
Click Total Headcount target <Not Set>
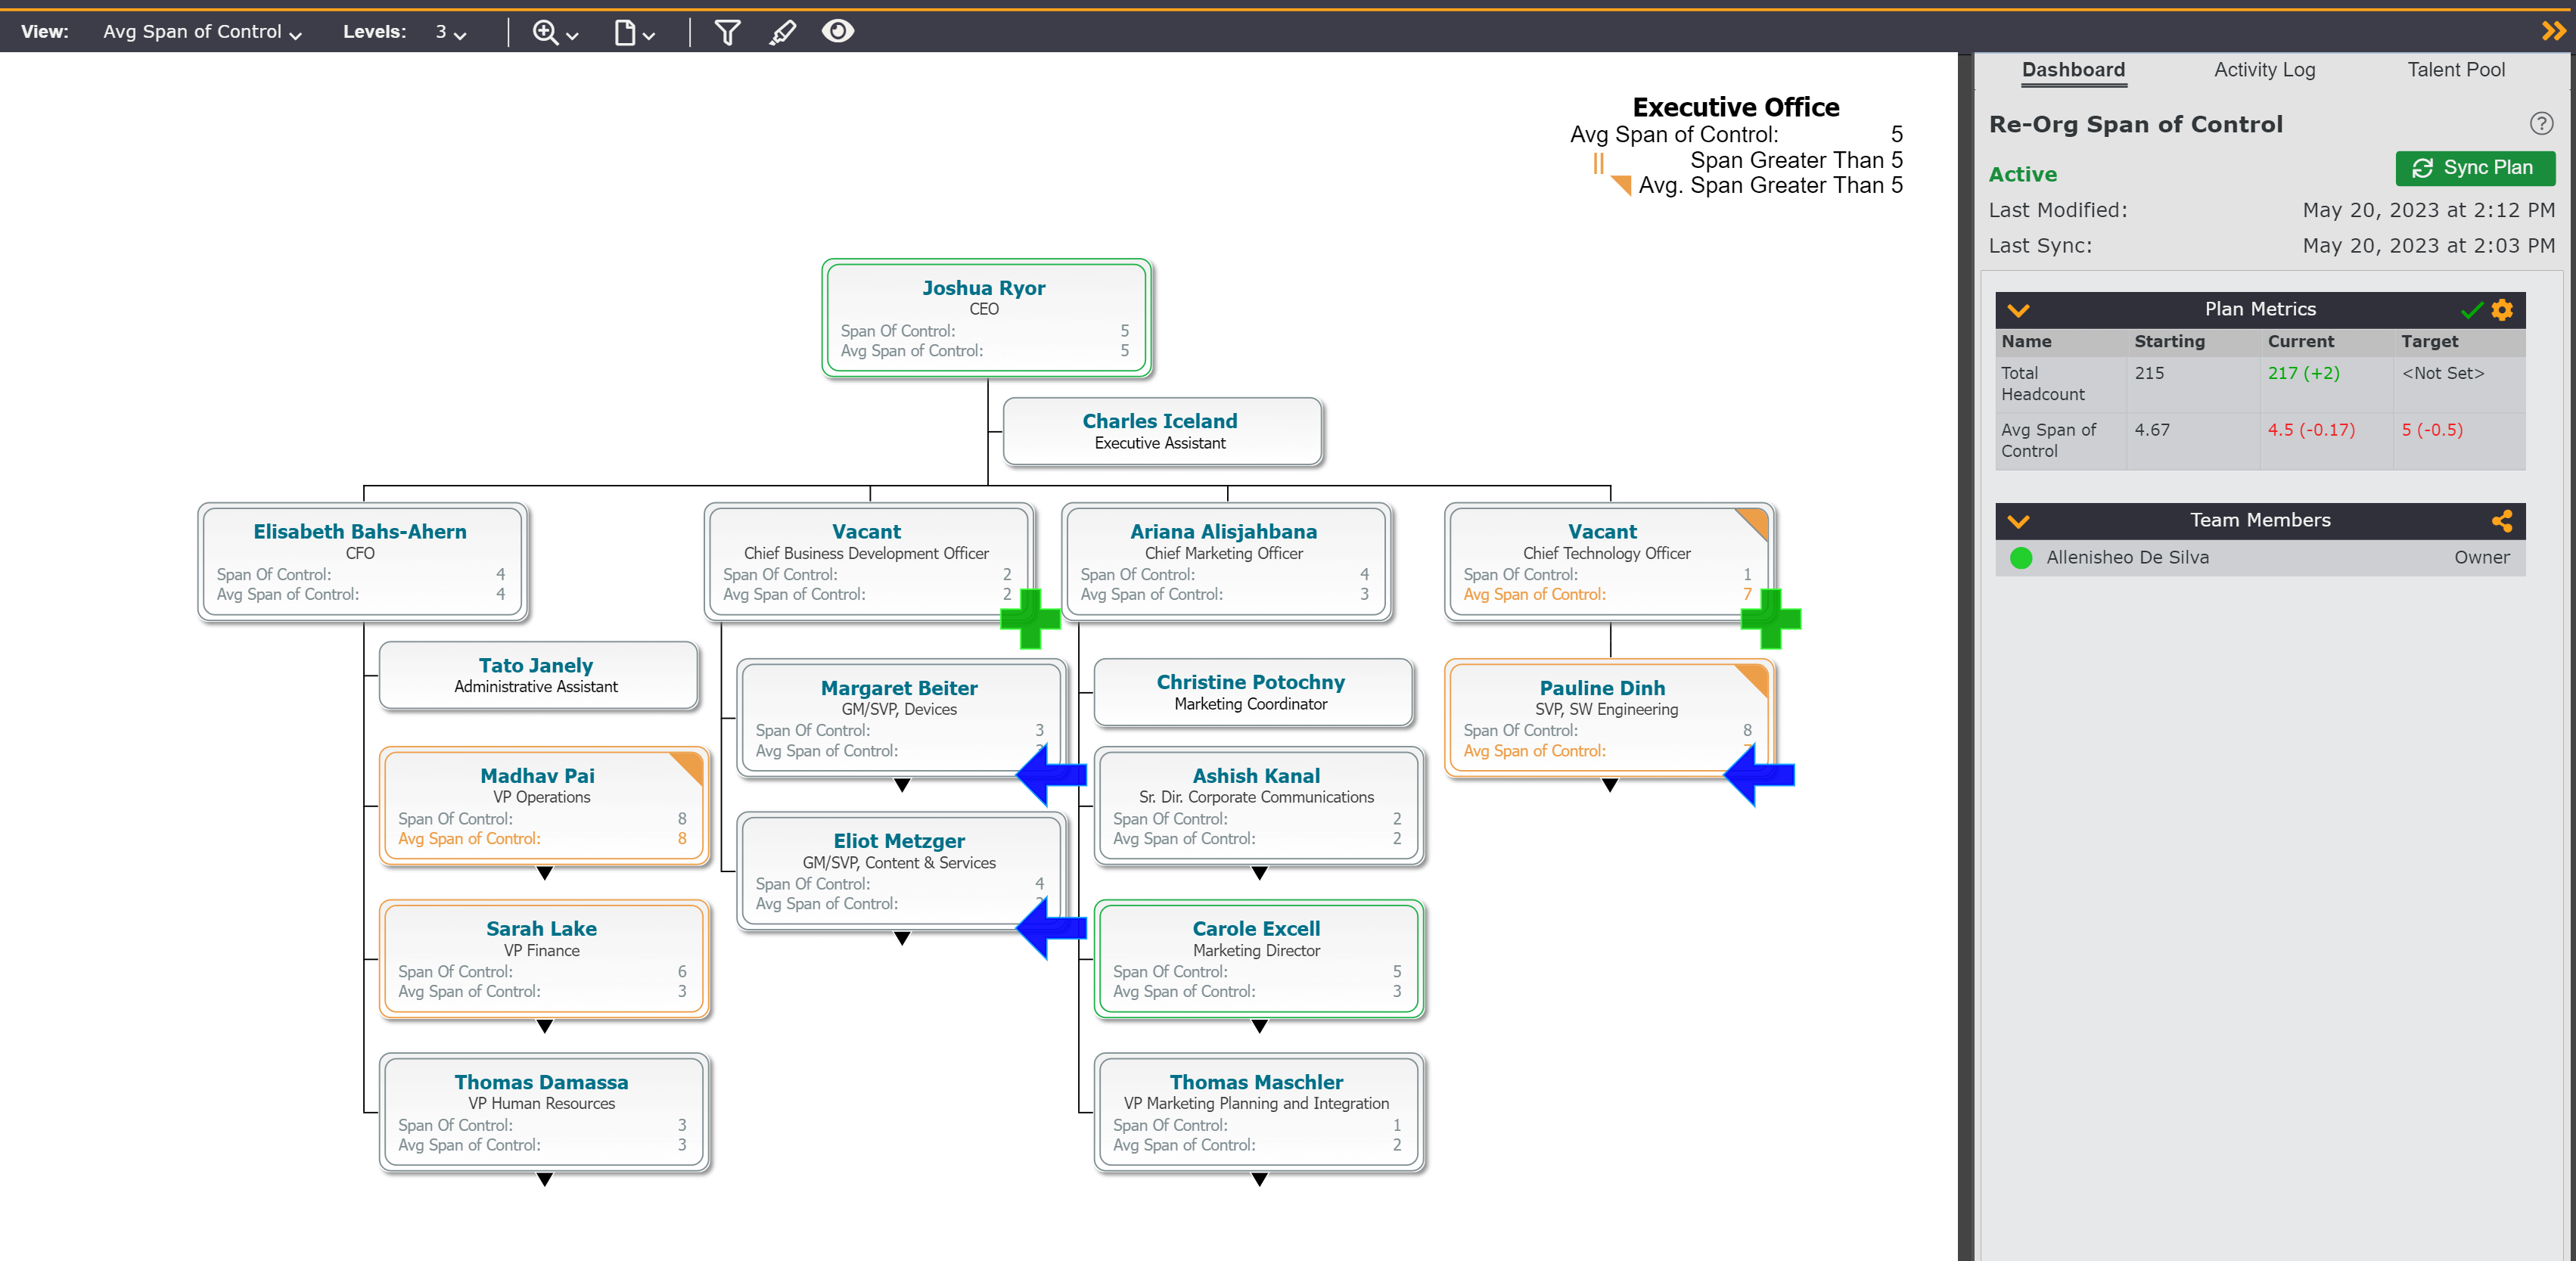[x=2442, y=373]
